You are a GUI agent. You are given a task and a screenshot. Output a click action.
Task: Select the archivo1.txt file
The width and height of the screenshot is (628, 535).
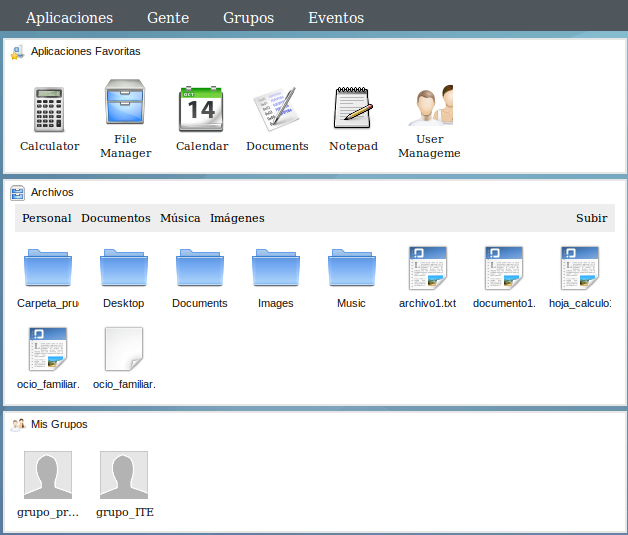(428, 268)
